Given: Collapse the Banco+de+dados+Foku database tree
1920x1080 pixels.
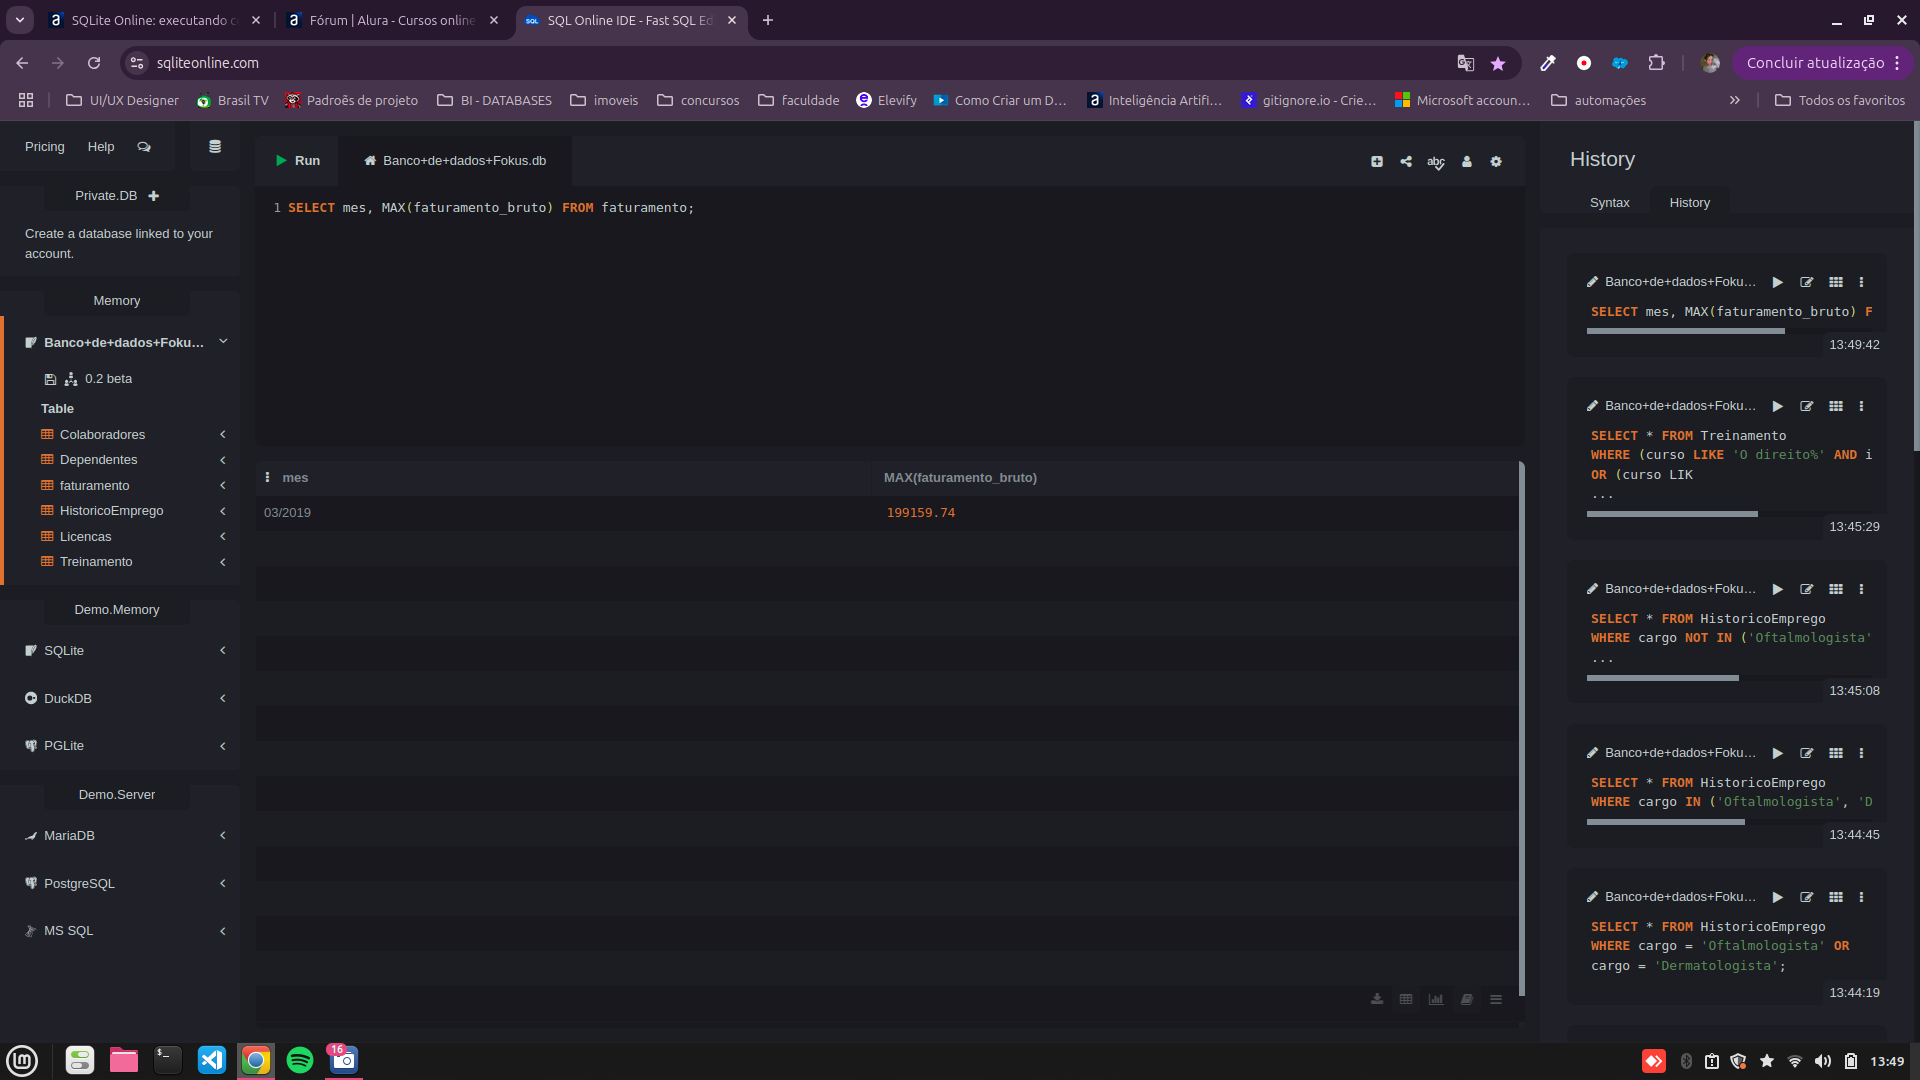Looking at the screenshot, I should [223, 342].
